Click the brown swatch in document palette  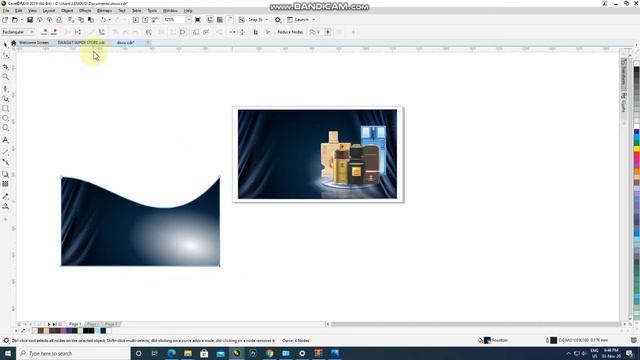[40, 331]
